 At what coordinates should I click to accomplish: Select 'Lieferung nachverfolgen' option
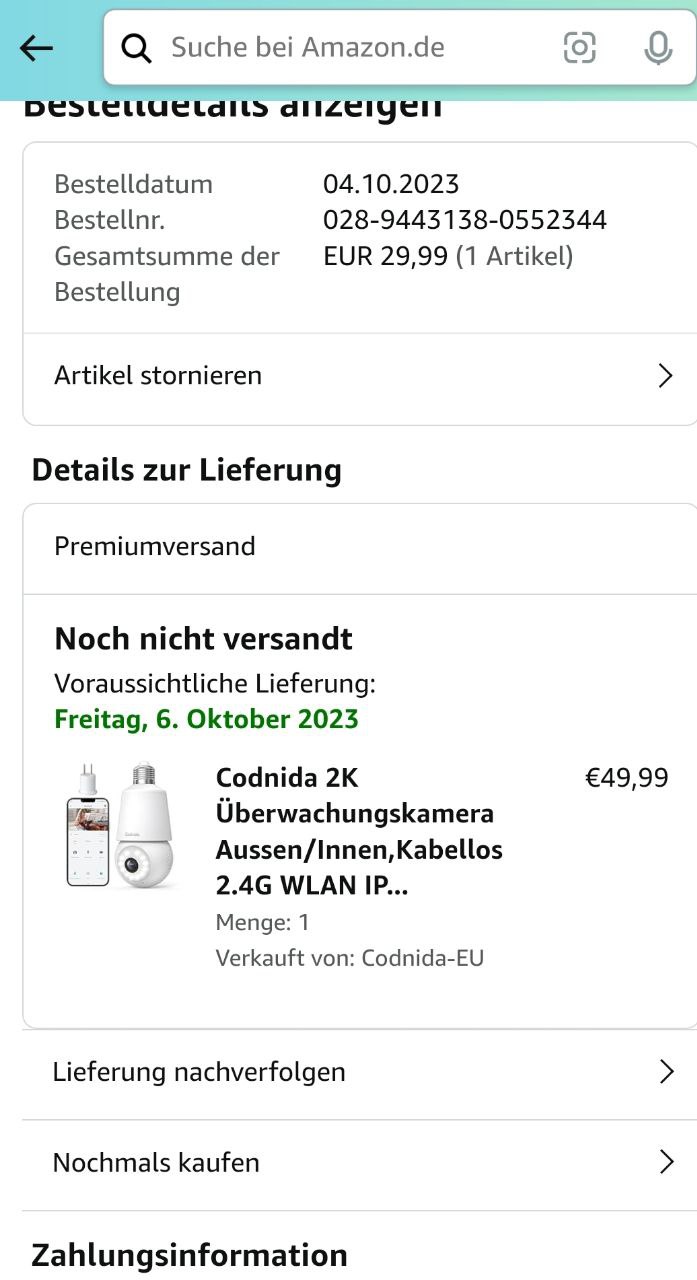(x=199, y=1072)
